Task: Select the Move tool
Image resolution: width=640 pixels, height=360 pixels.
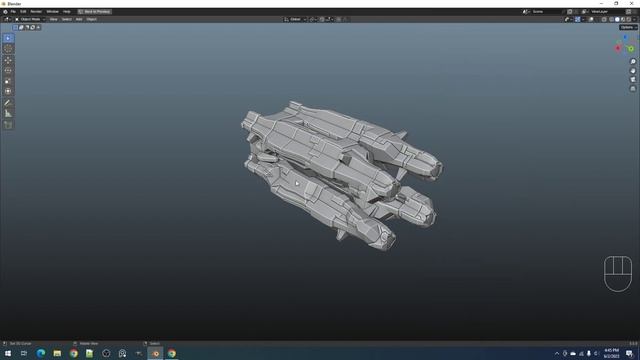Action: tap(8, 60)
